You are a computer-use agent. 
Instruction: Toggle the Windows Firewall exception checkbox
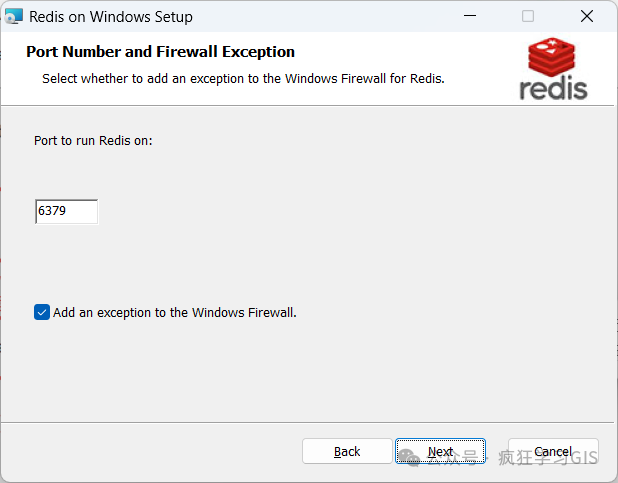[x=42, y=312]
